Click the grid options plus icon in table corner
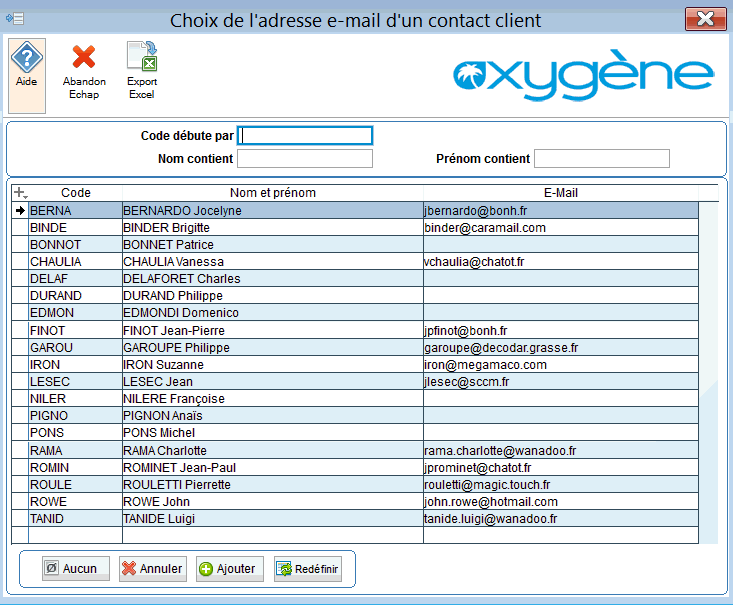 19,192
